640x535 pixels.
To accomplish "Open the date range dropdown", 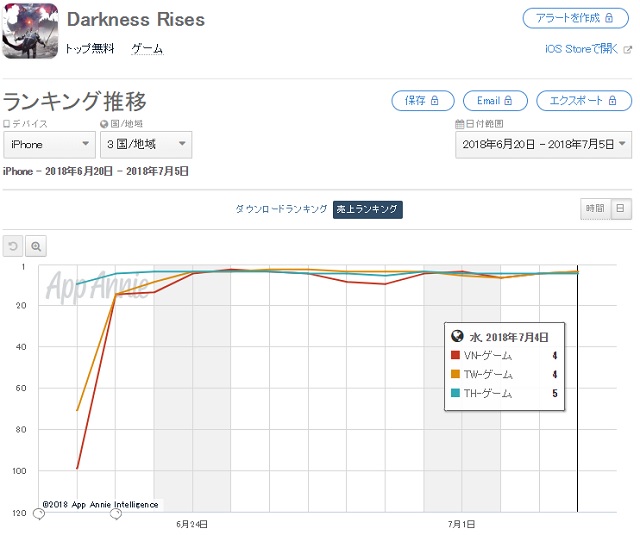I will pos(543,145).
